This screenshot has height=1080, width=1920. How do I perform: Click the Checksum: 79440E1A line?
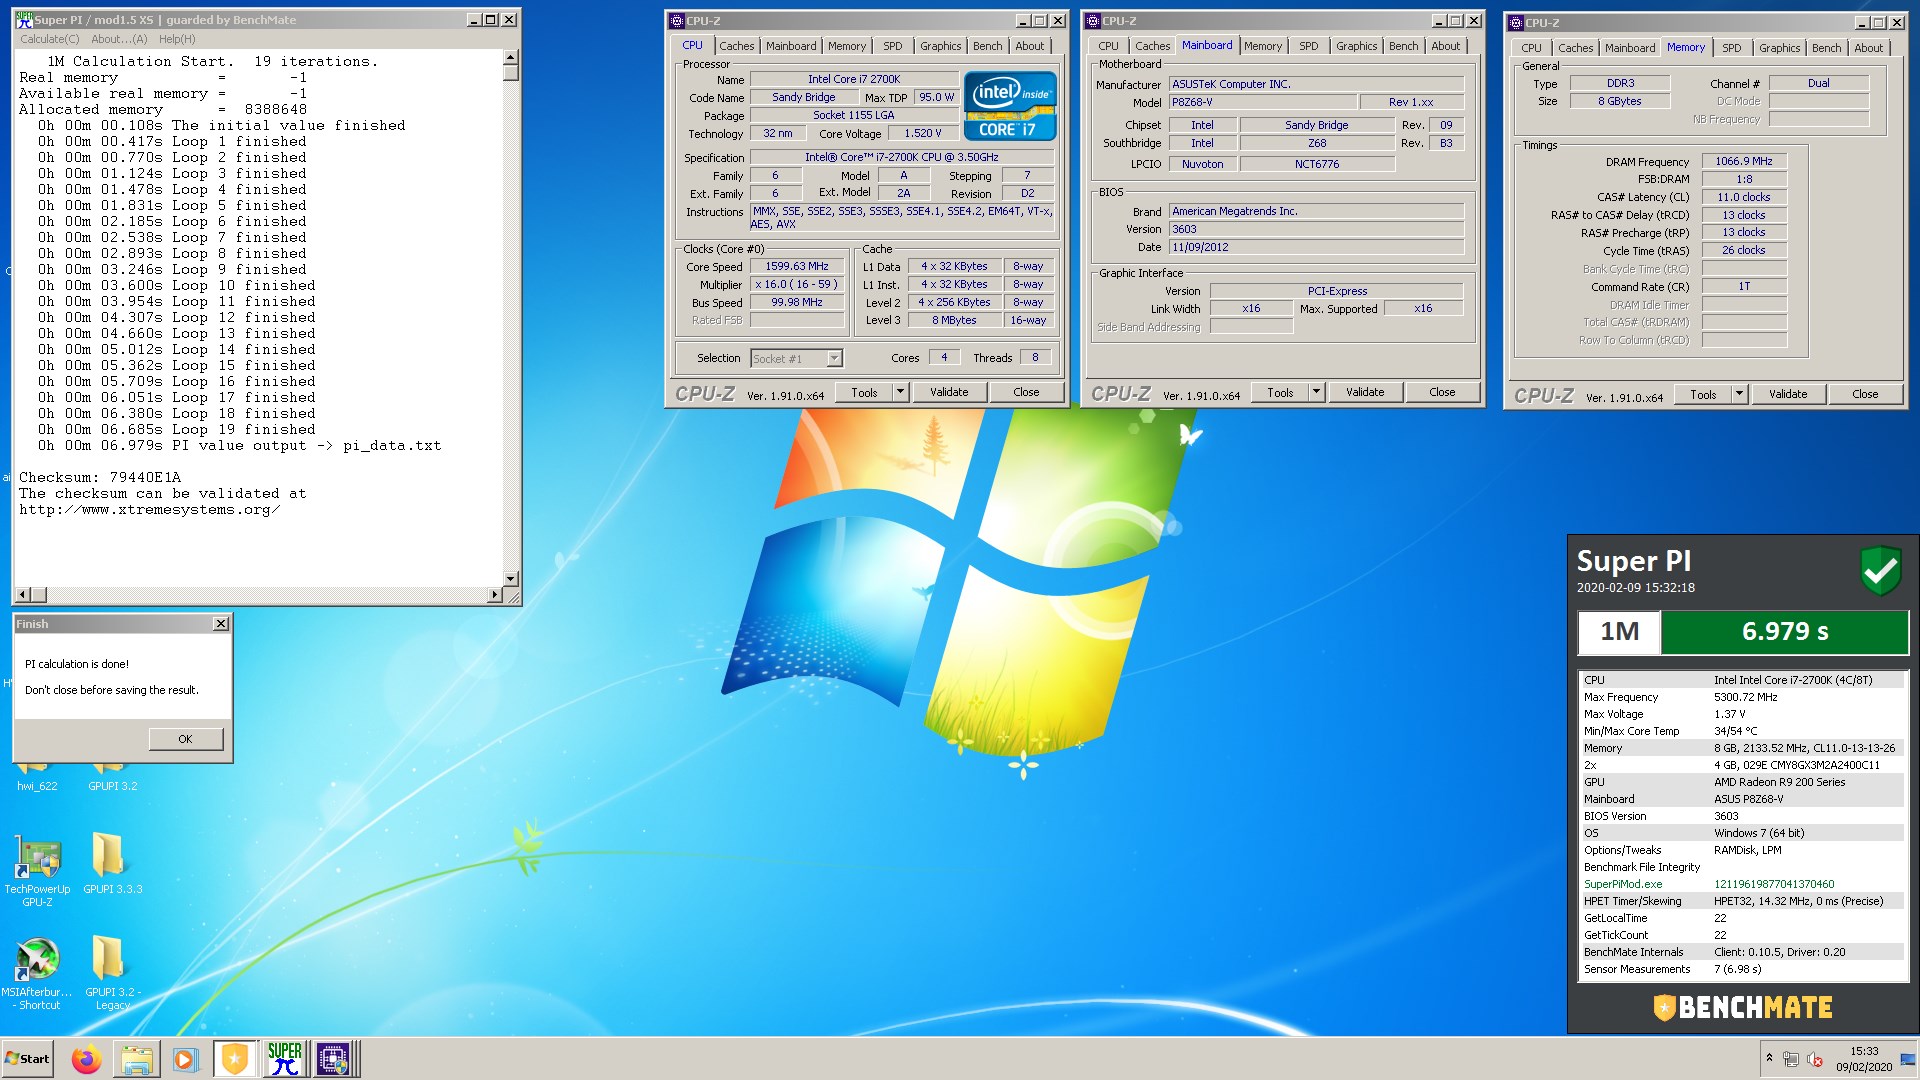pos(100,478)
